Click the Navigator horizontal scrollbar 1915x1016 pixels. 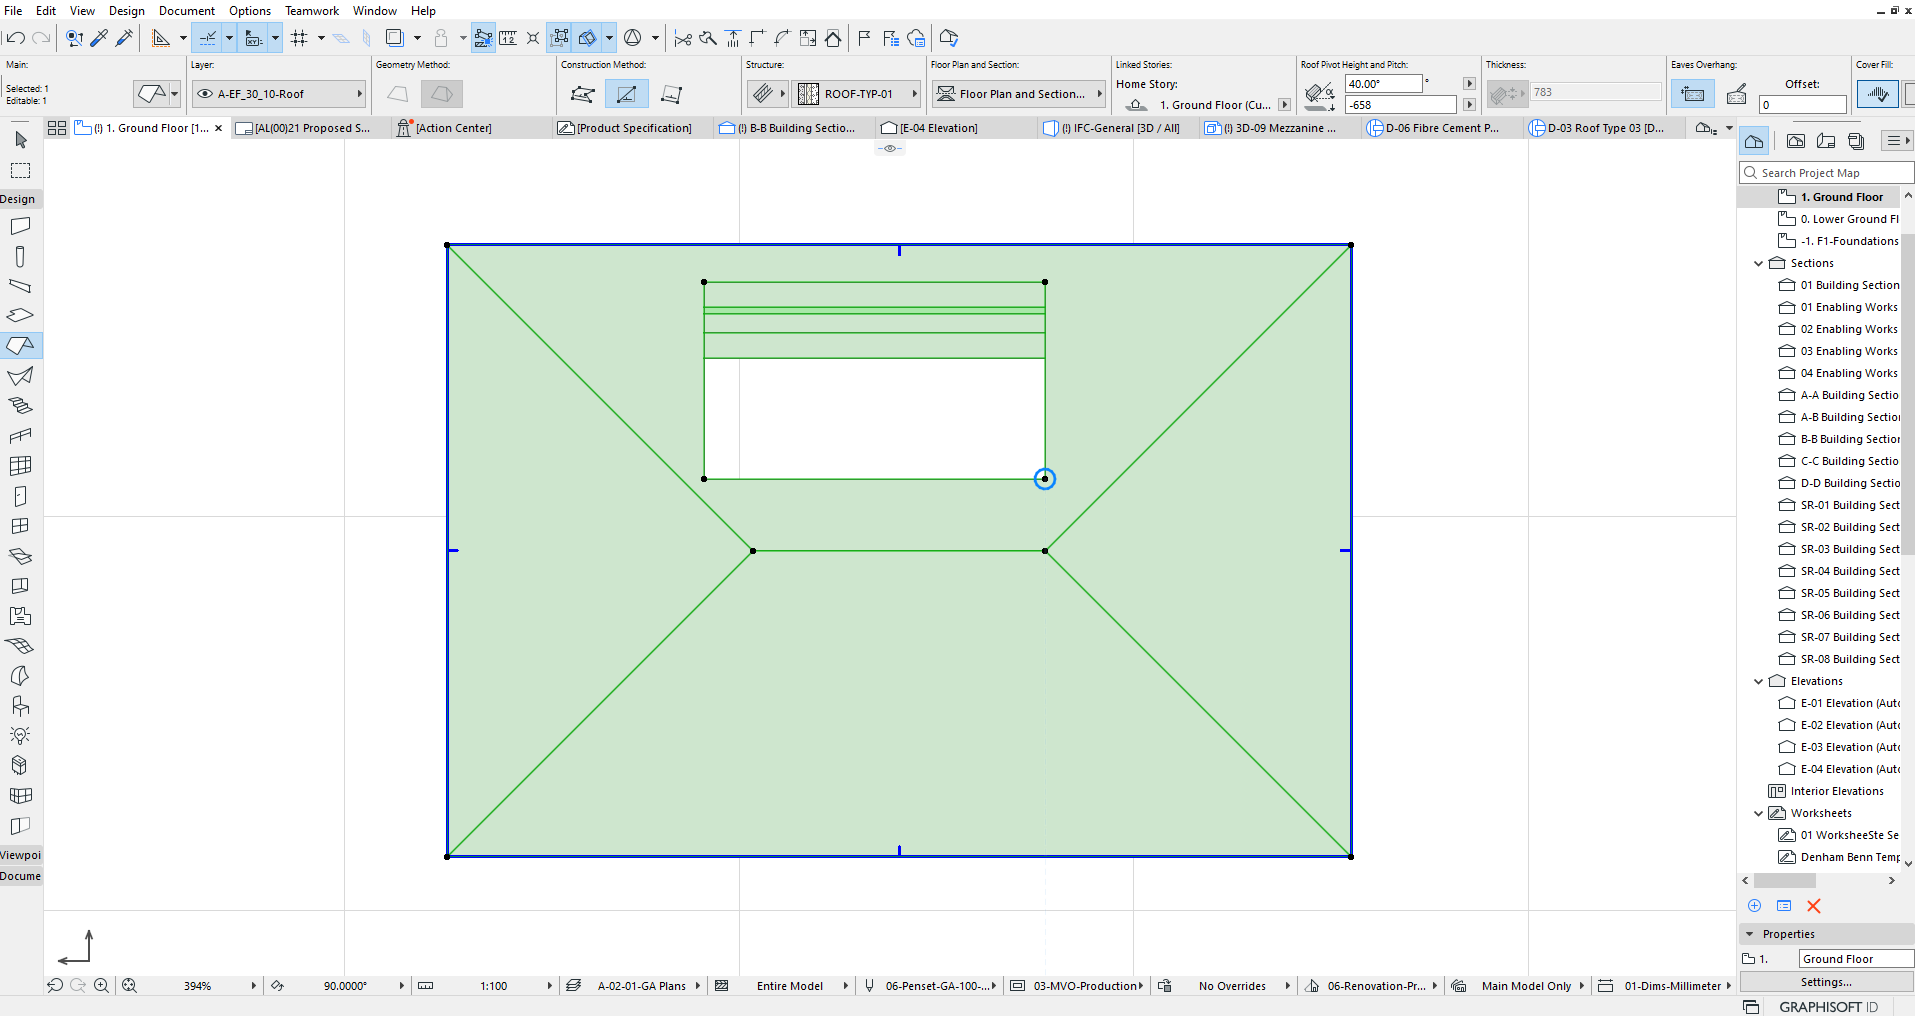point(1785,881)
